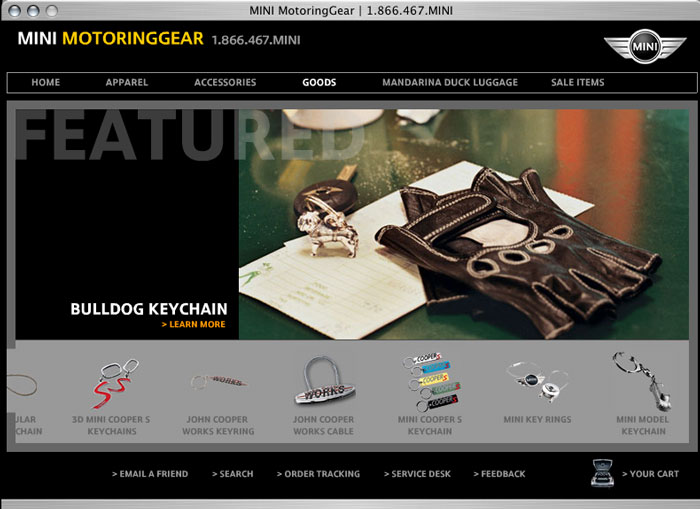Open the HOME navigation tab
The width and height of the screenshot is (700, 509).
tap(46, 83)
